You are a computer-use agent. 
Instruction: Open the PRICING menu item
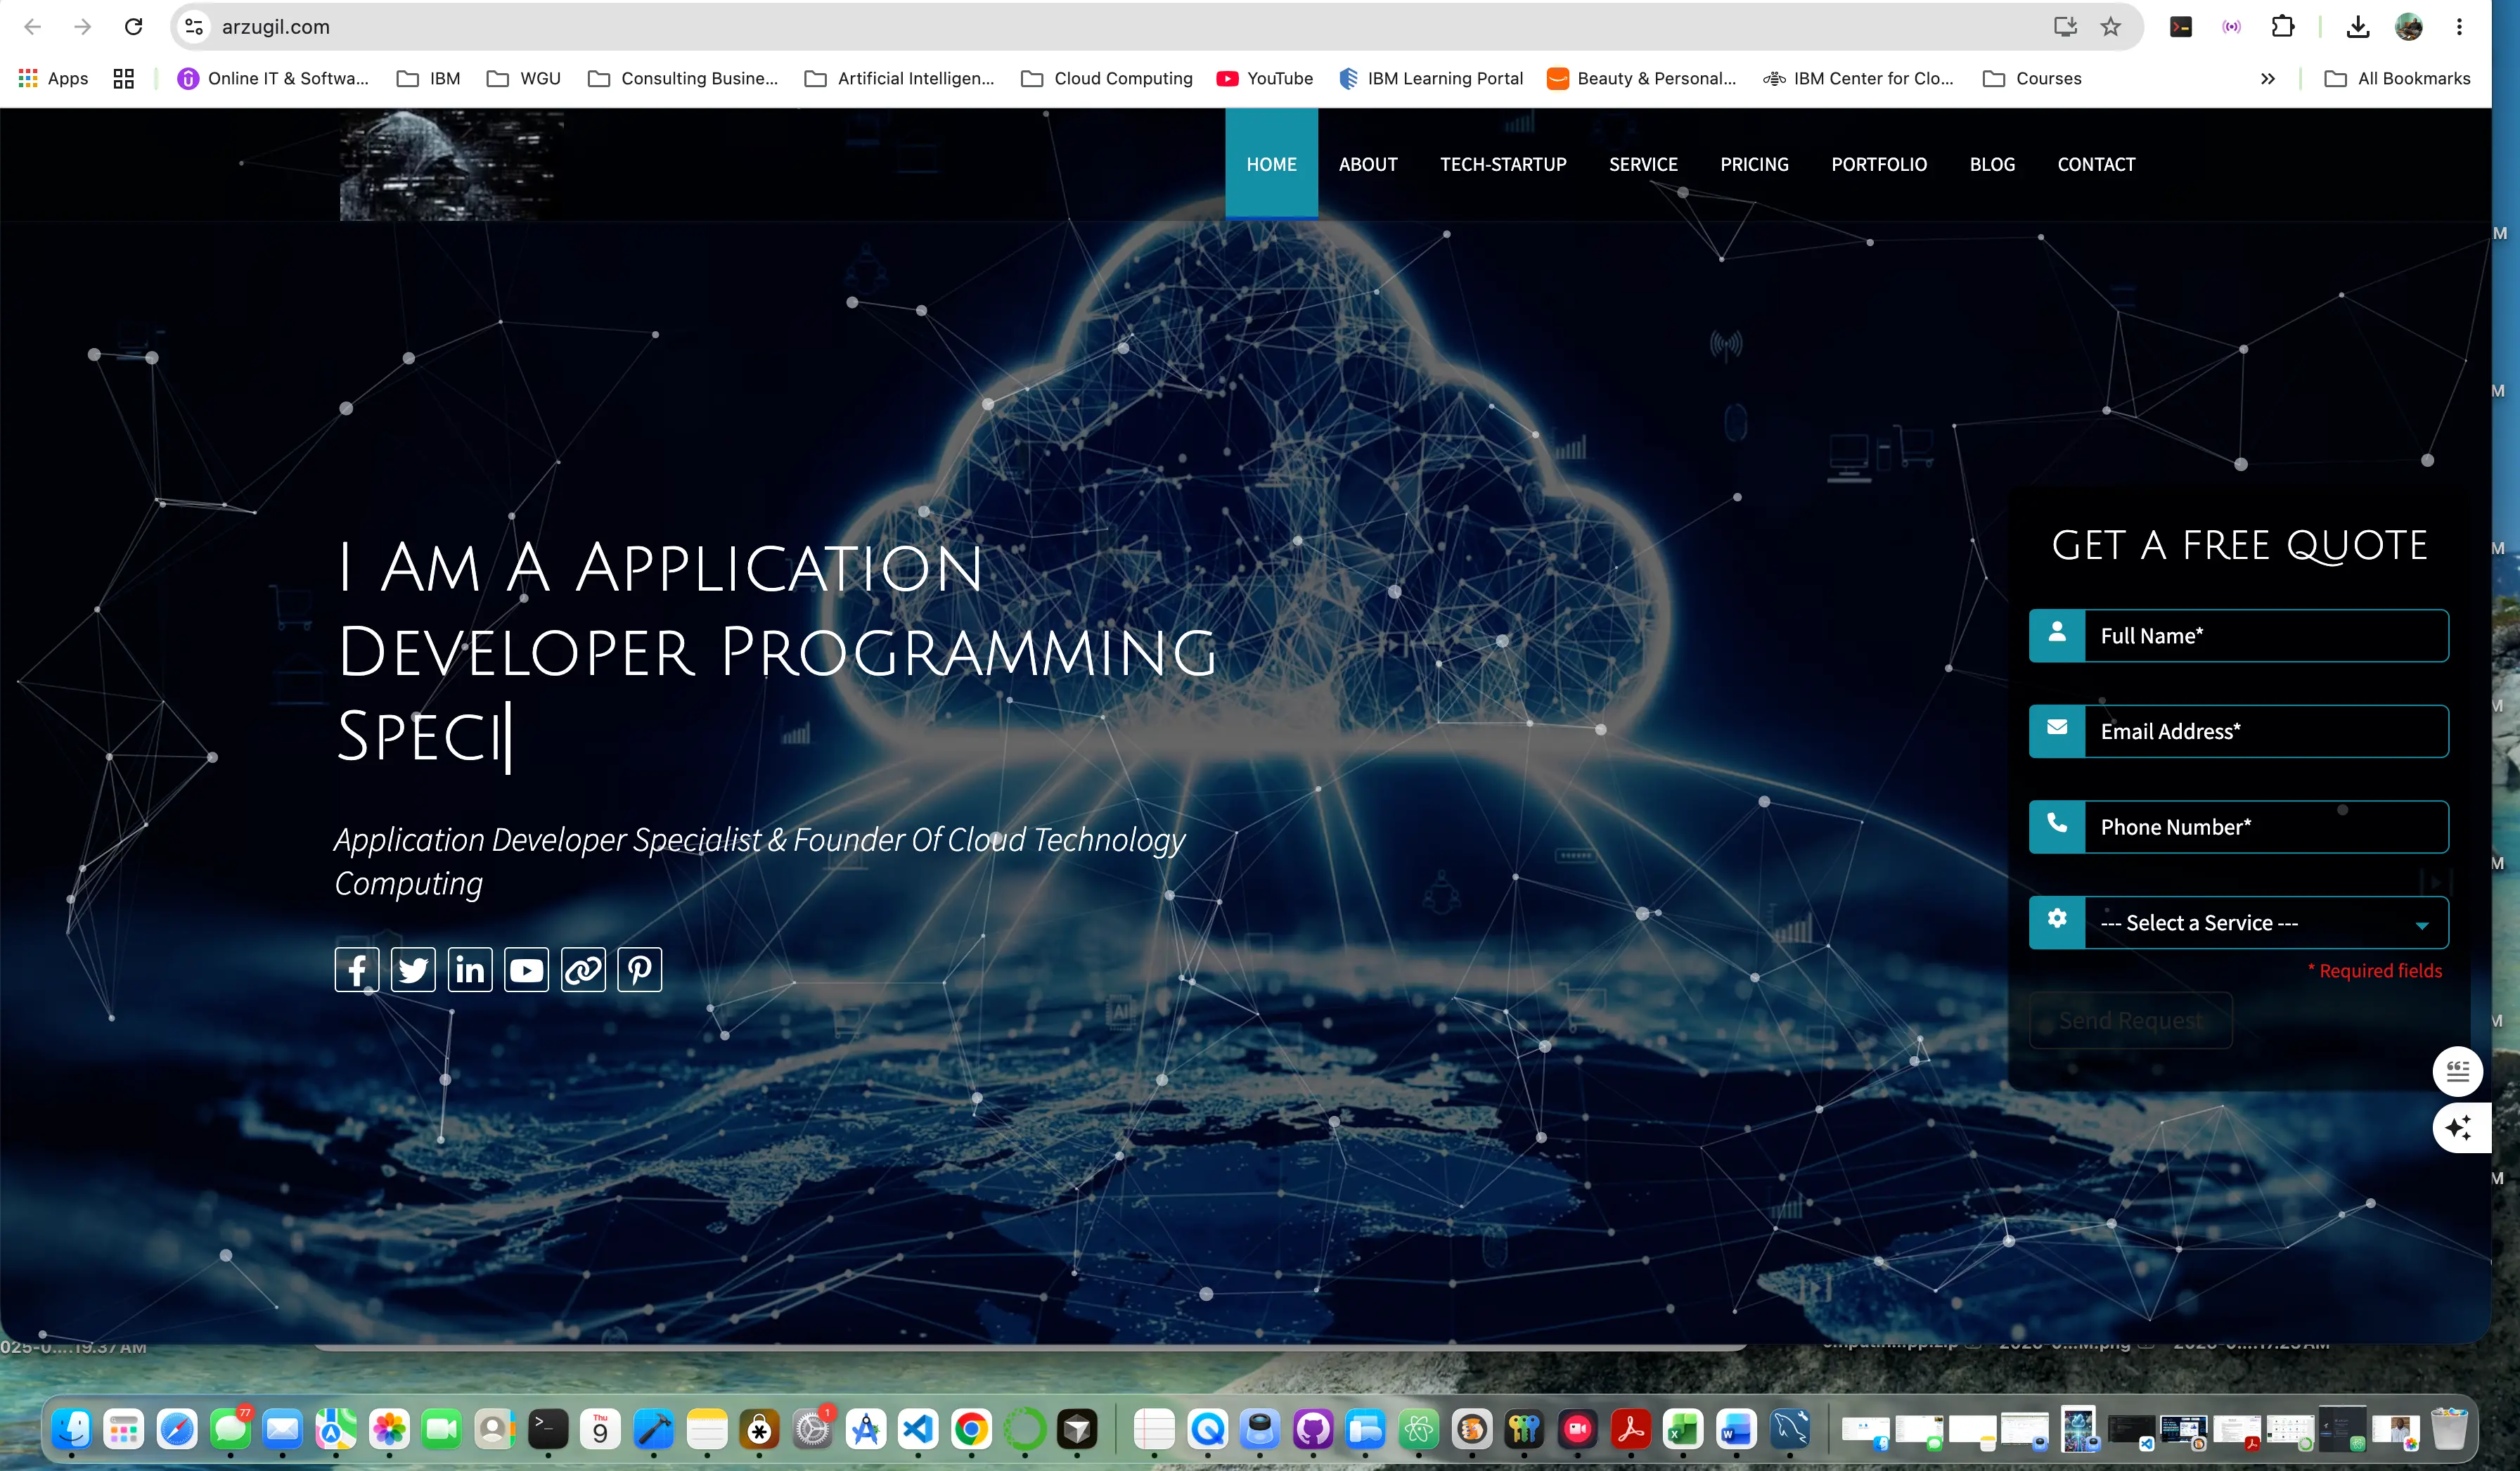coord(1754,164)
